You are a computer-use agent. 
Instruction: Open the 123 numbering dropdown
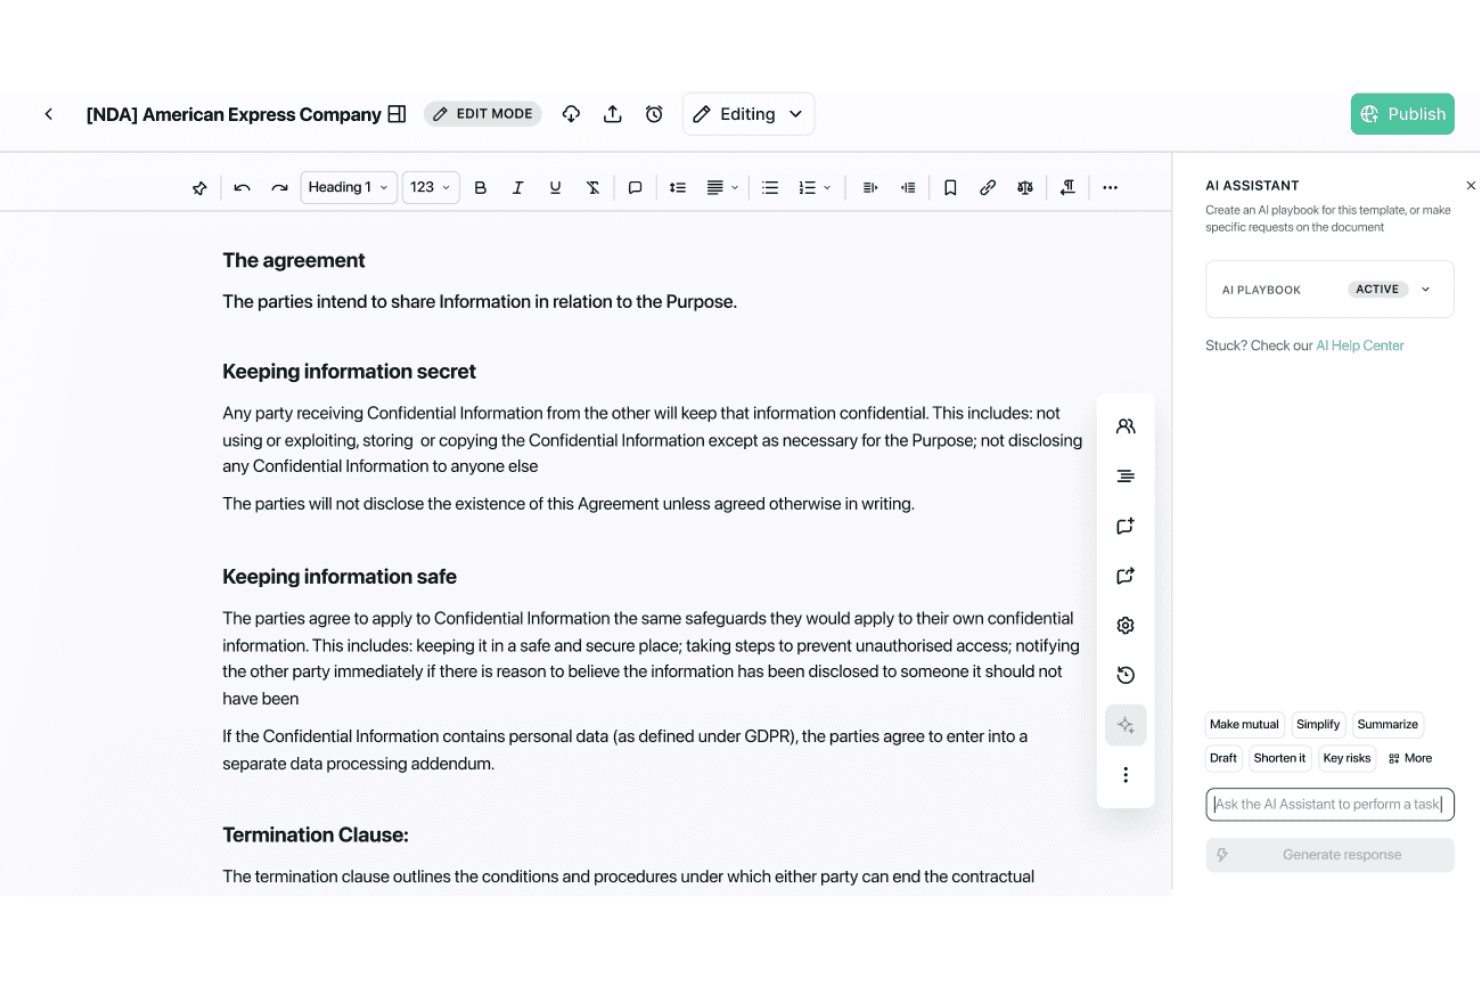coord(431,187)
